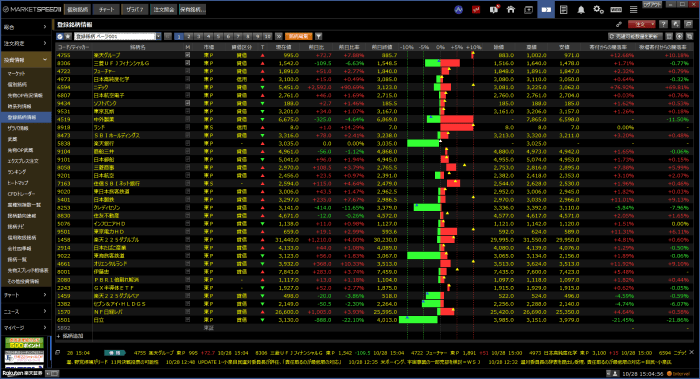The width and height of the screenshot is (700, 379).
Task: Go to page 5 of registered stocks
Action: (218, 37)
